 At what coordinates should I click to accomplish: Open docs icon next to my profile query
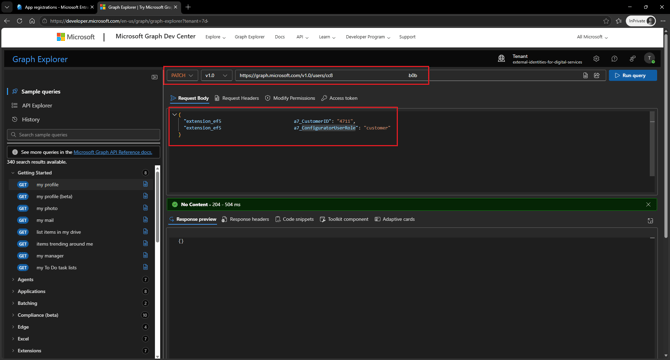[x=145, y=184]
